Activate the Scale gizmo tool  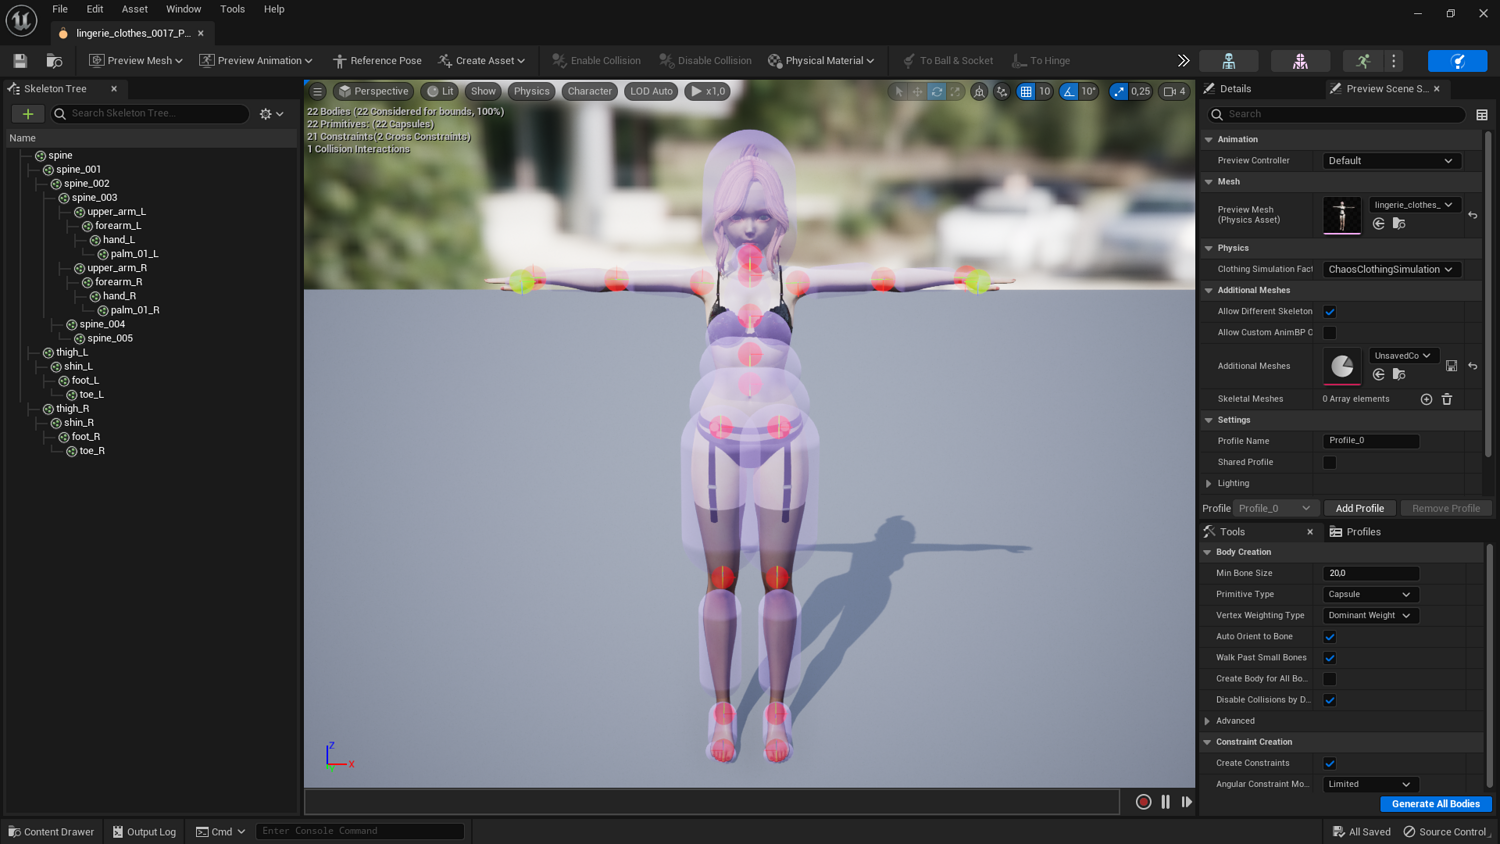[x=956, y=92]
